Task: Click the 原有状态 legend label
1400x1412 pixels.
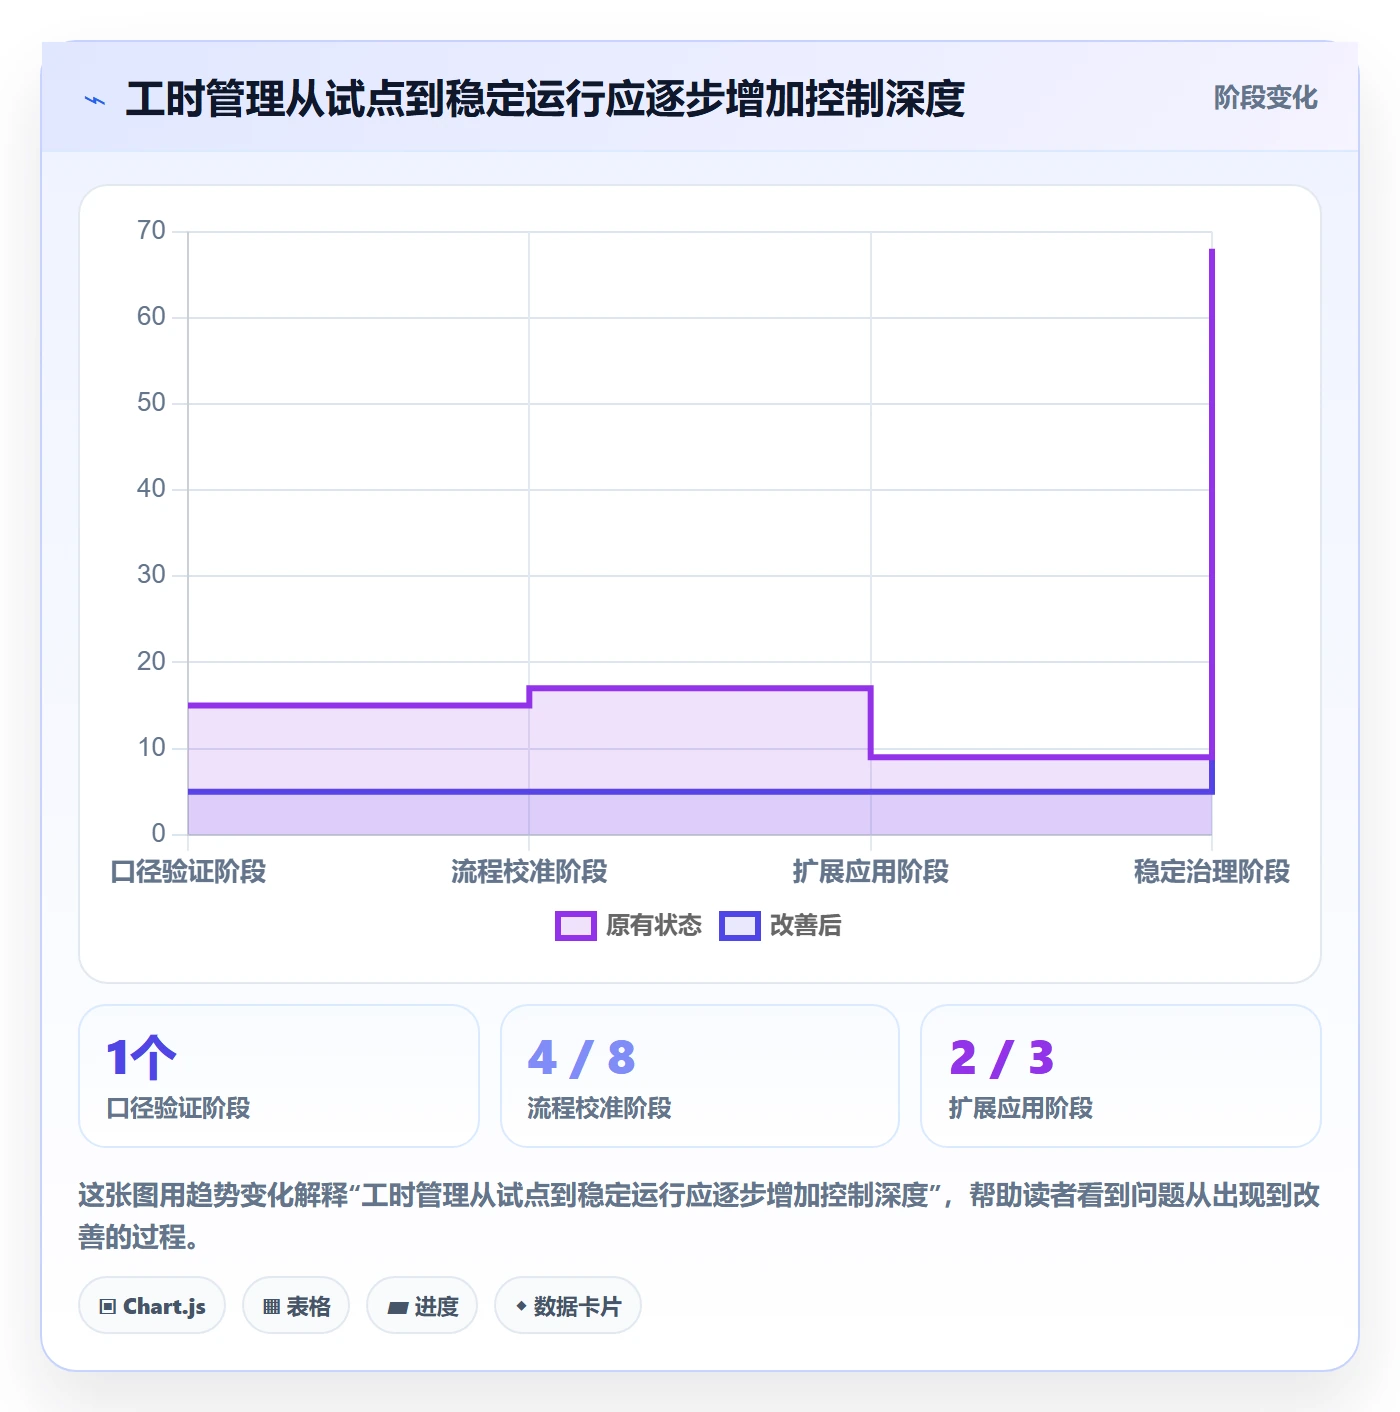Action: pyautogui.click(x=654, y=926)
